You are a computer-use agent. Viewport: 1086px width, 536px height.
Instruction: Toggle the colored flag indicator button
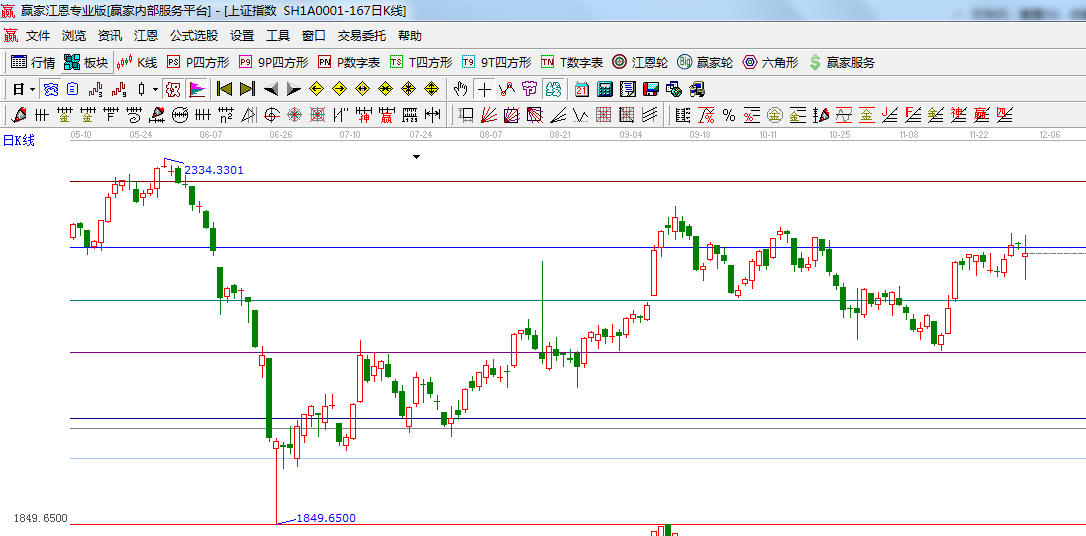(x=196, y=89)
